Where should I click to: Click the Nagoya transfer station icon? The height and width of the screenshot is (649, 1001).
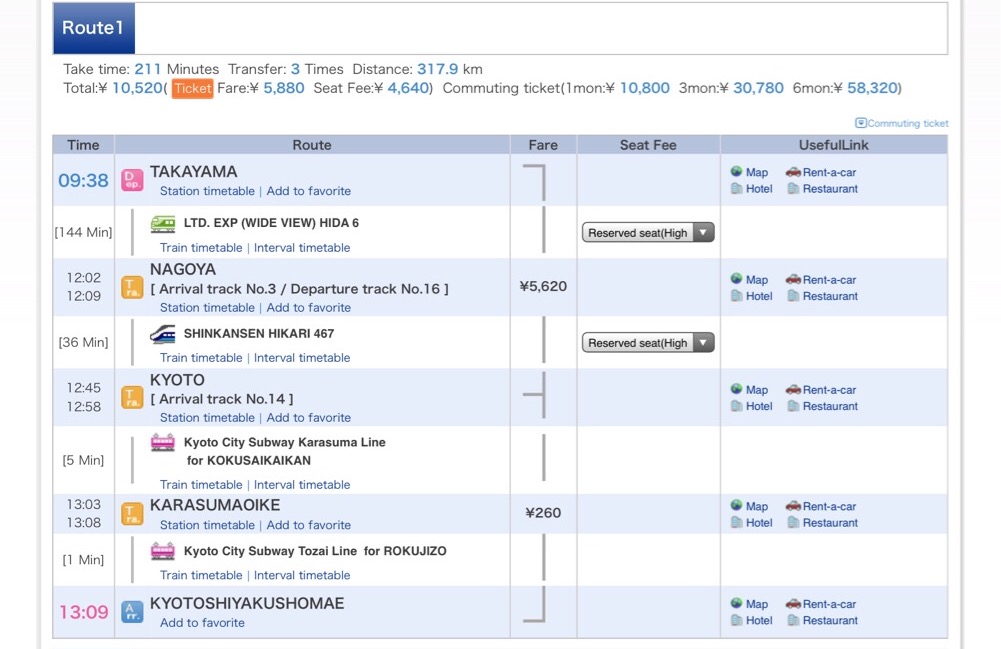pyautogui.click(x=132, y=288)
